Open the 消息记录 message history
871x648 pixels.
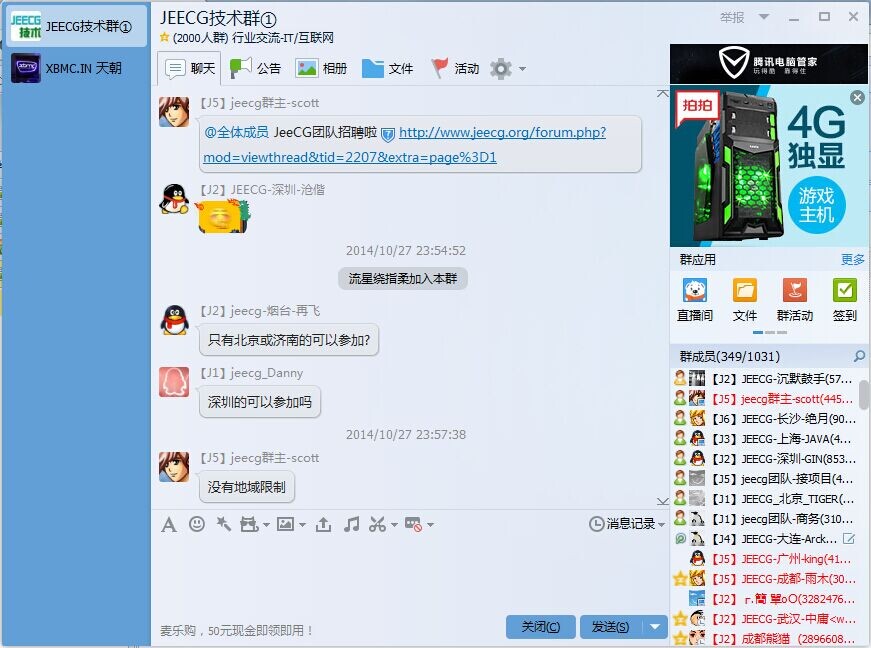pos(622,524)
